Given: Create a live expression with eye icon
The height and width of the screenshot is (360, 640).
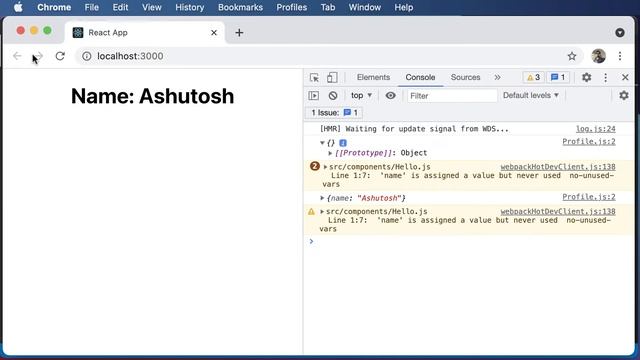Looking at the screenshot, I should 390,96.
